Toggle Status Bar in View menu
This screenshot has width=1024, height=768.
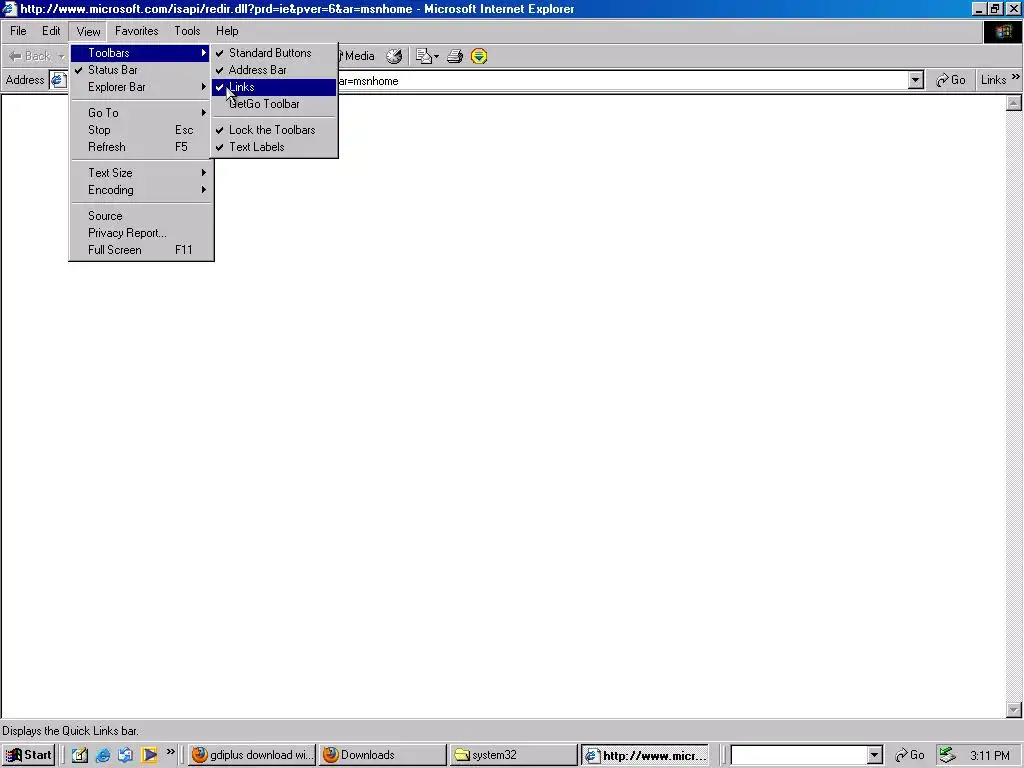click(x=141, y=70)
